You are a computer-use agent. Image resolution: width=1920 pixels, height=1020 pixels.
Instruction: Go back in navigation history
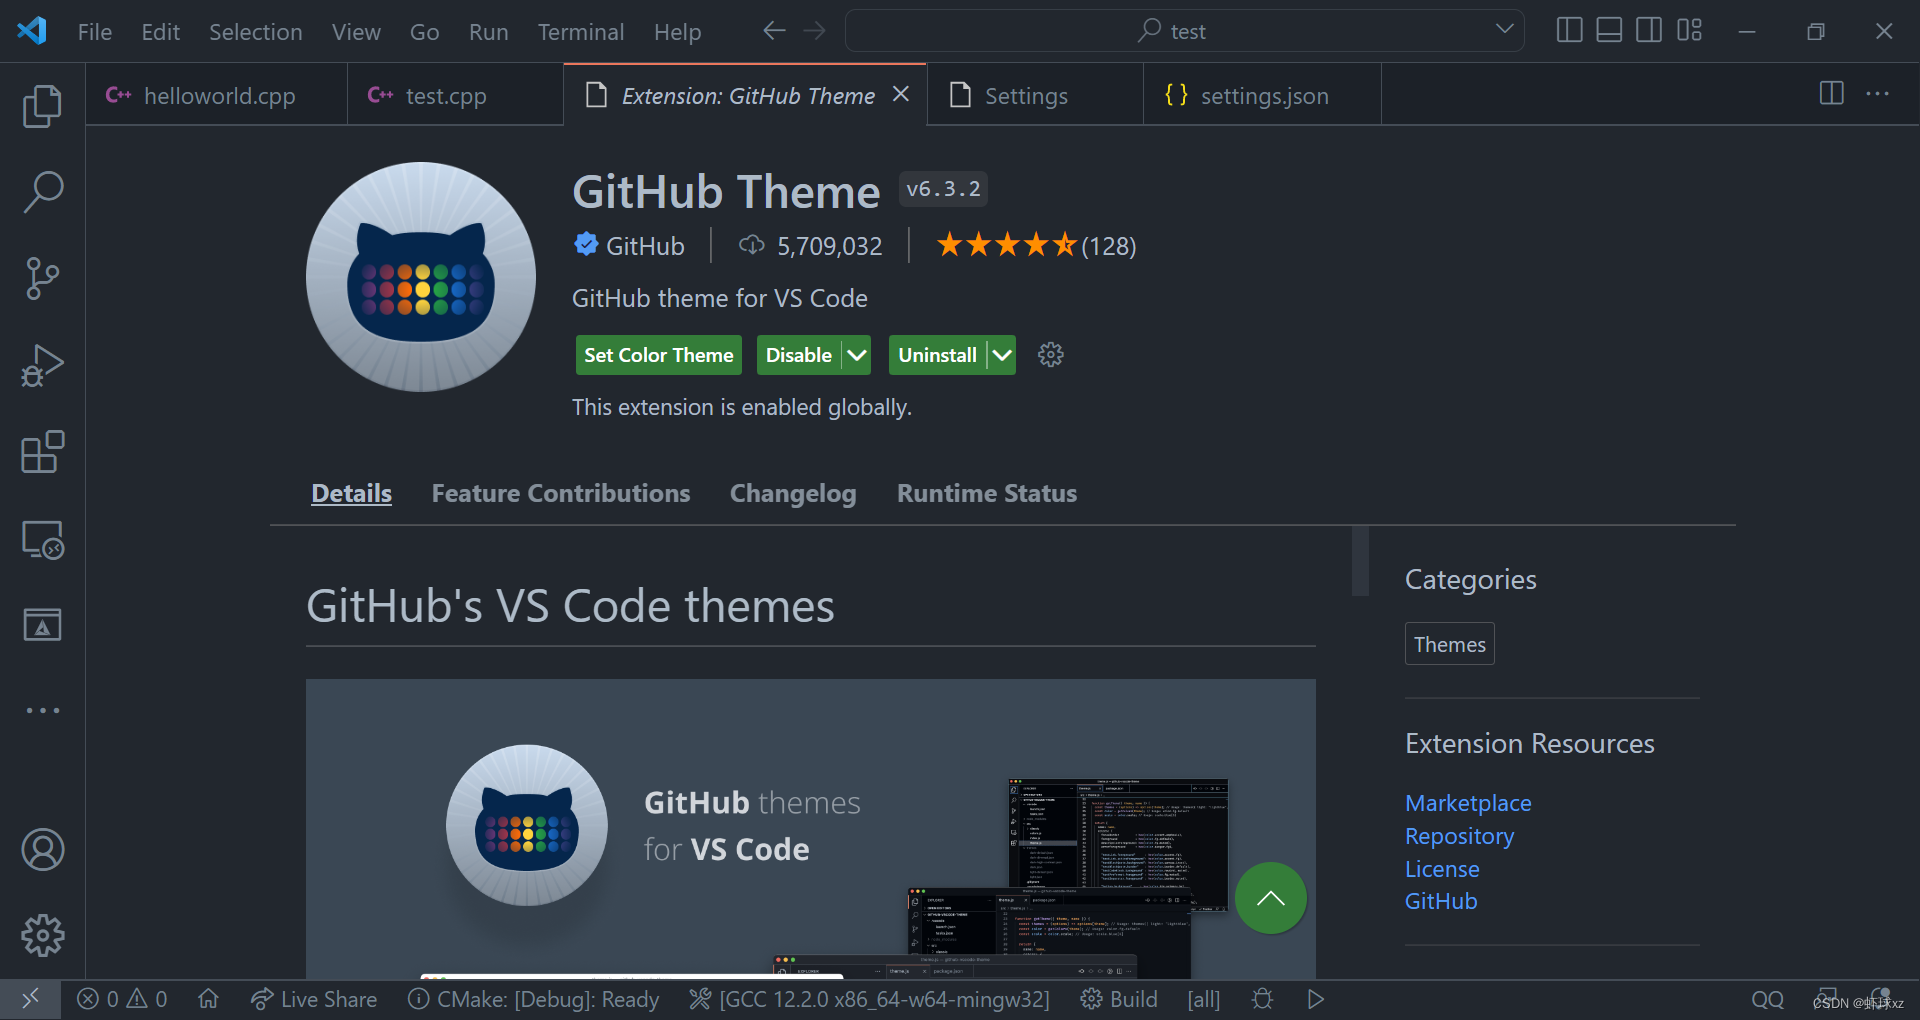773,31
